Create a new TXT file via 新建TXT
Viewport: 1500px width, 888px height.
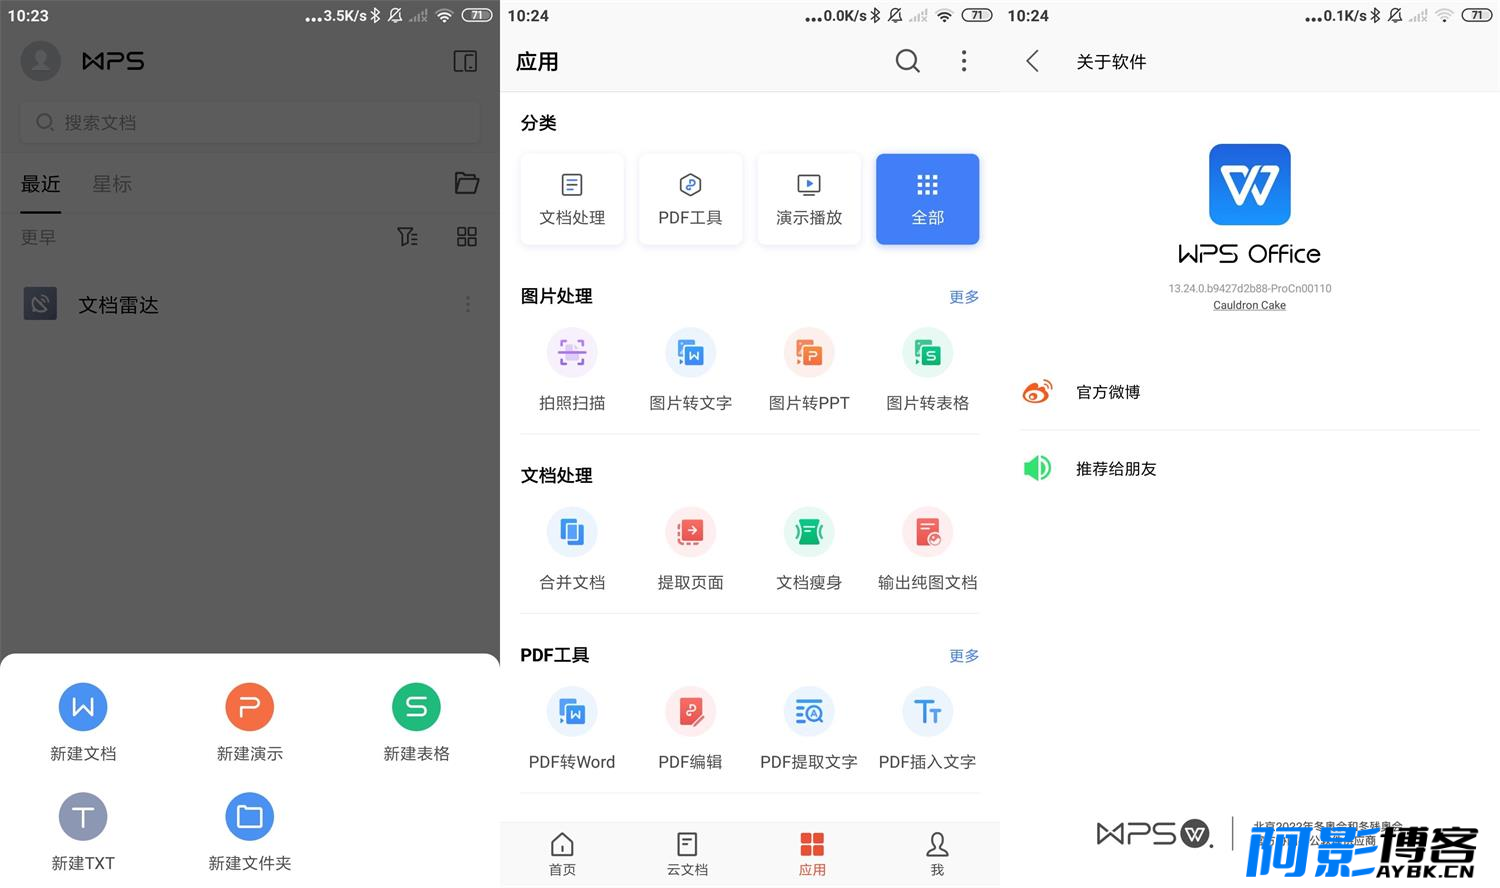[x=83, y=817]
